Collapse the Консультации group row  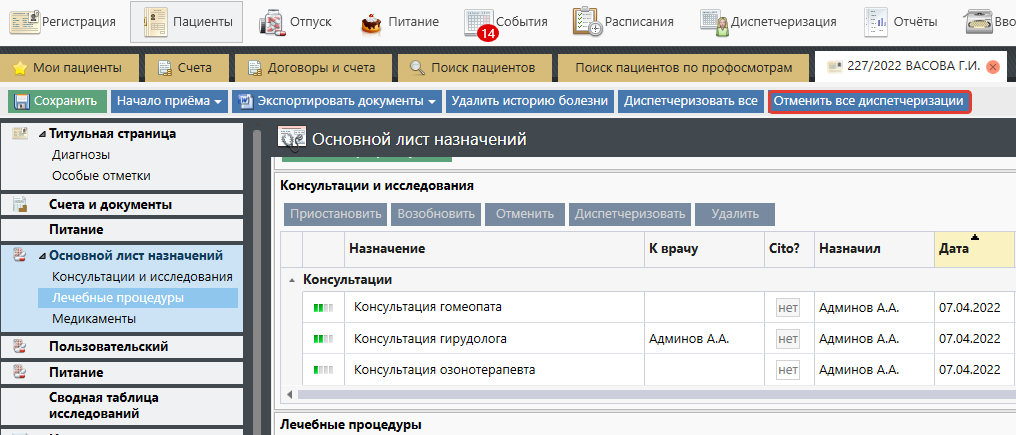pyautogui.click(x=292, y=280)
